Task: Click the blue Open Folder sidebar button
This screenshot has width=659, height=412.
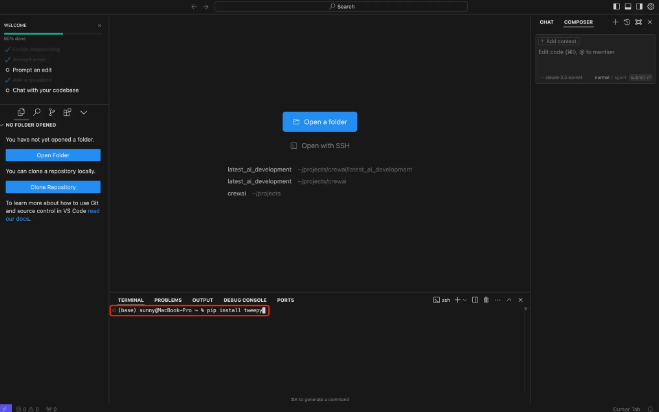Action: pyautogui.click(x=53, y=156)
